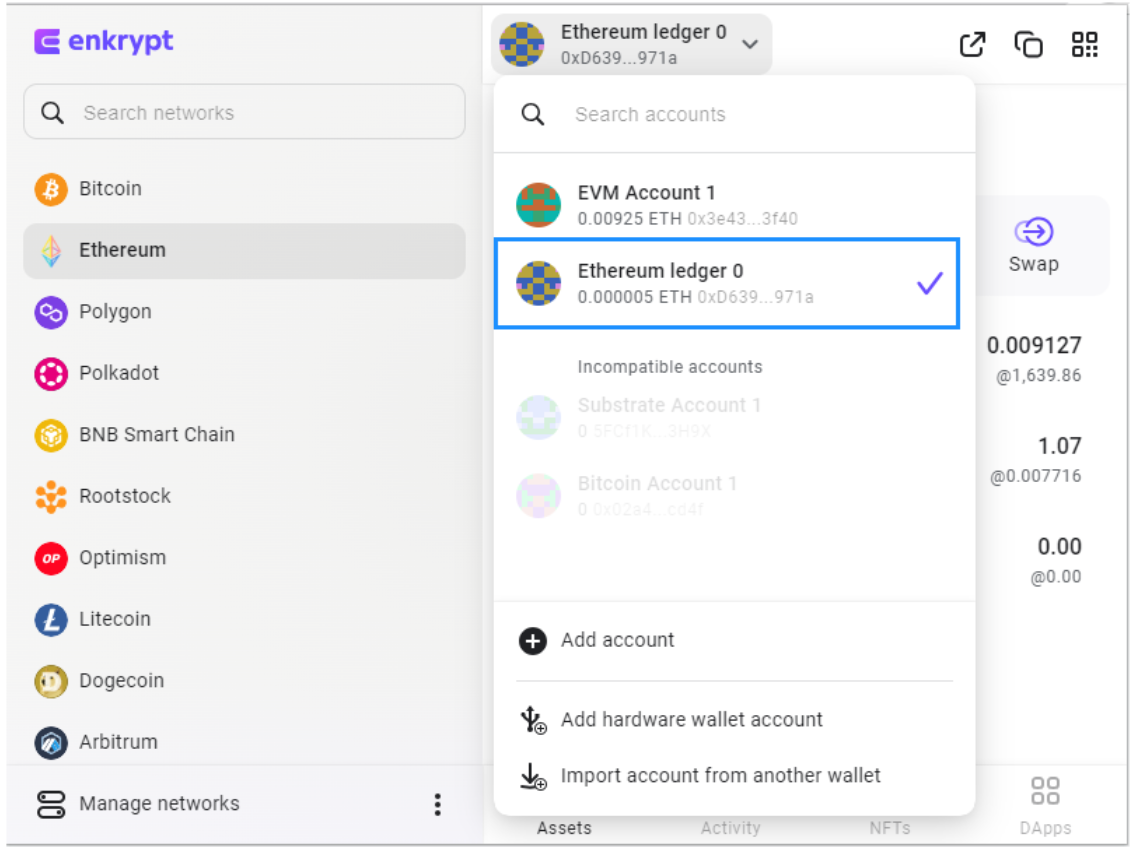Select the Polygon network icon
This screenshot has width=1136, height=848.
[x=51, y=312]
